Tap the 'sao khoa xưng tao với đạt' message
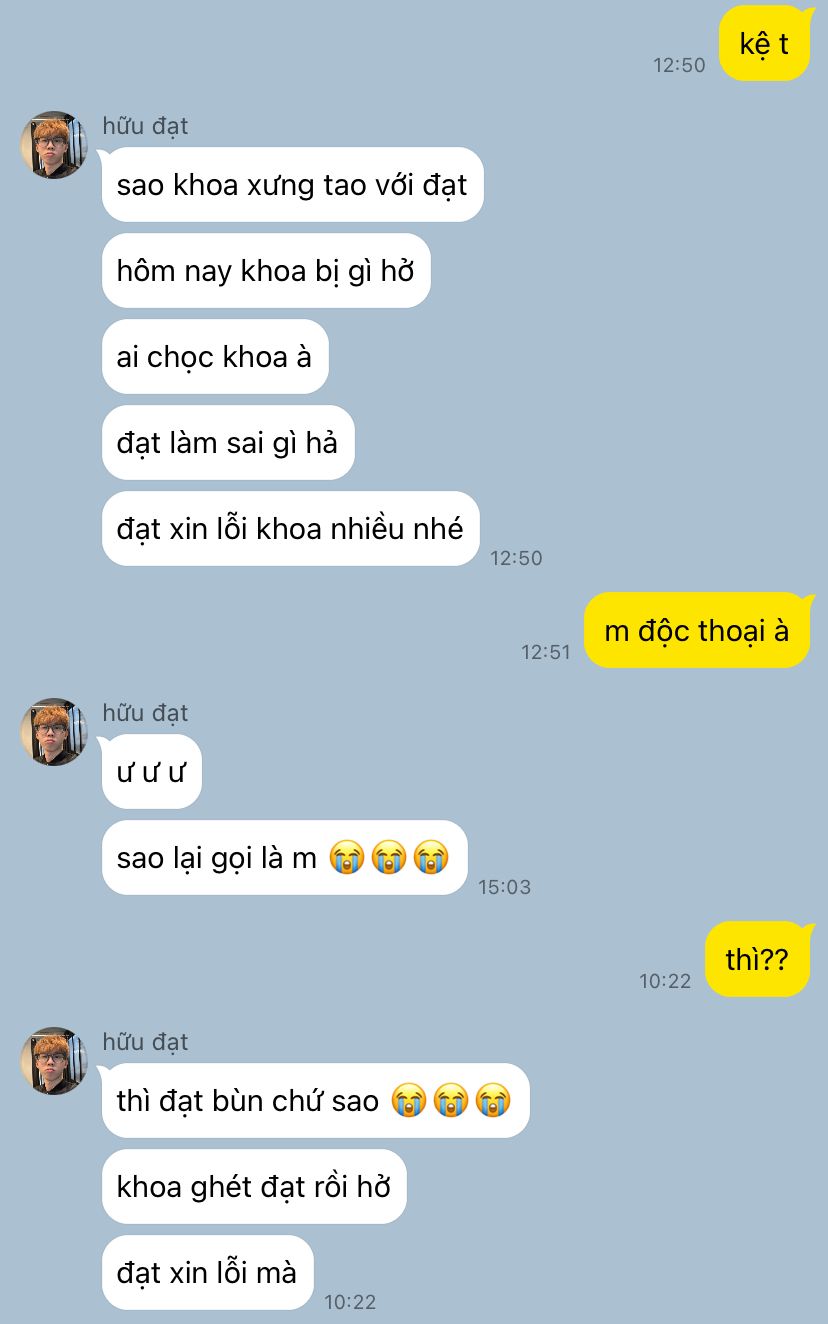 [292, 185]
